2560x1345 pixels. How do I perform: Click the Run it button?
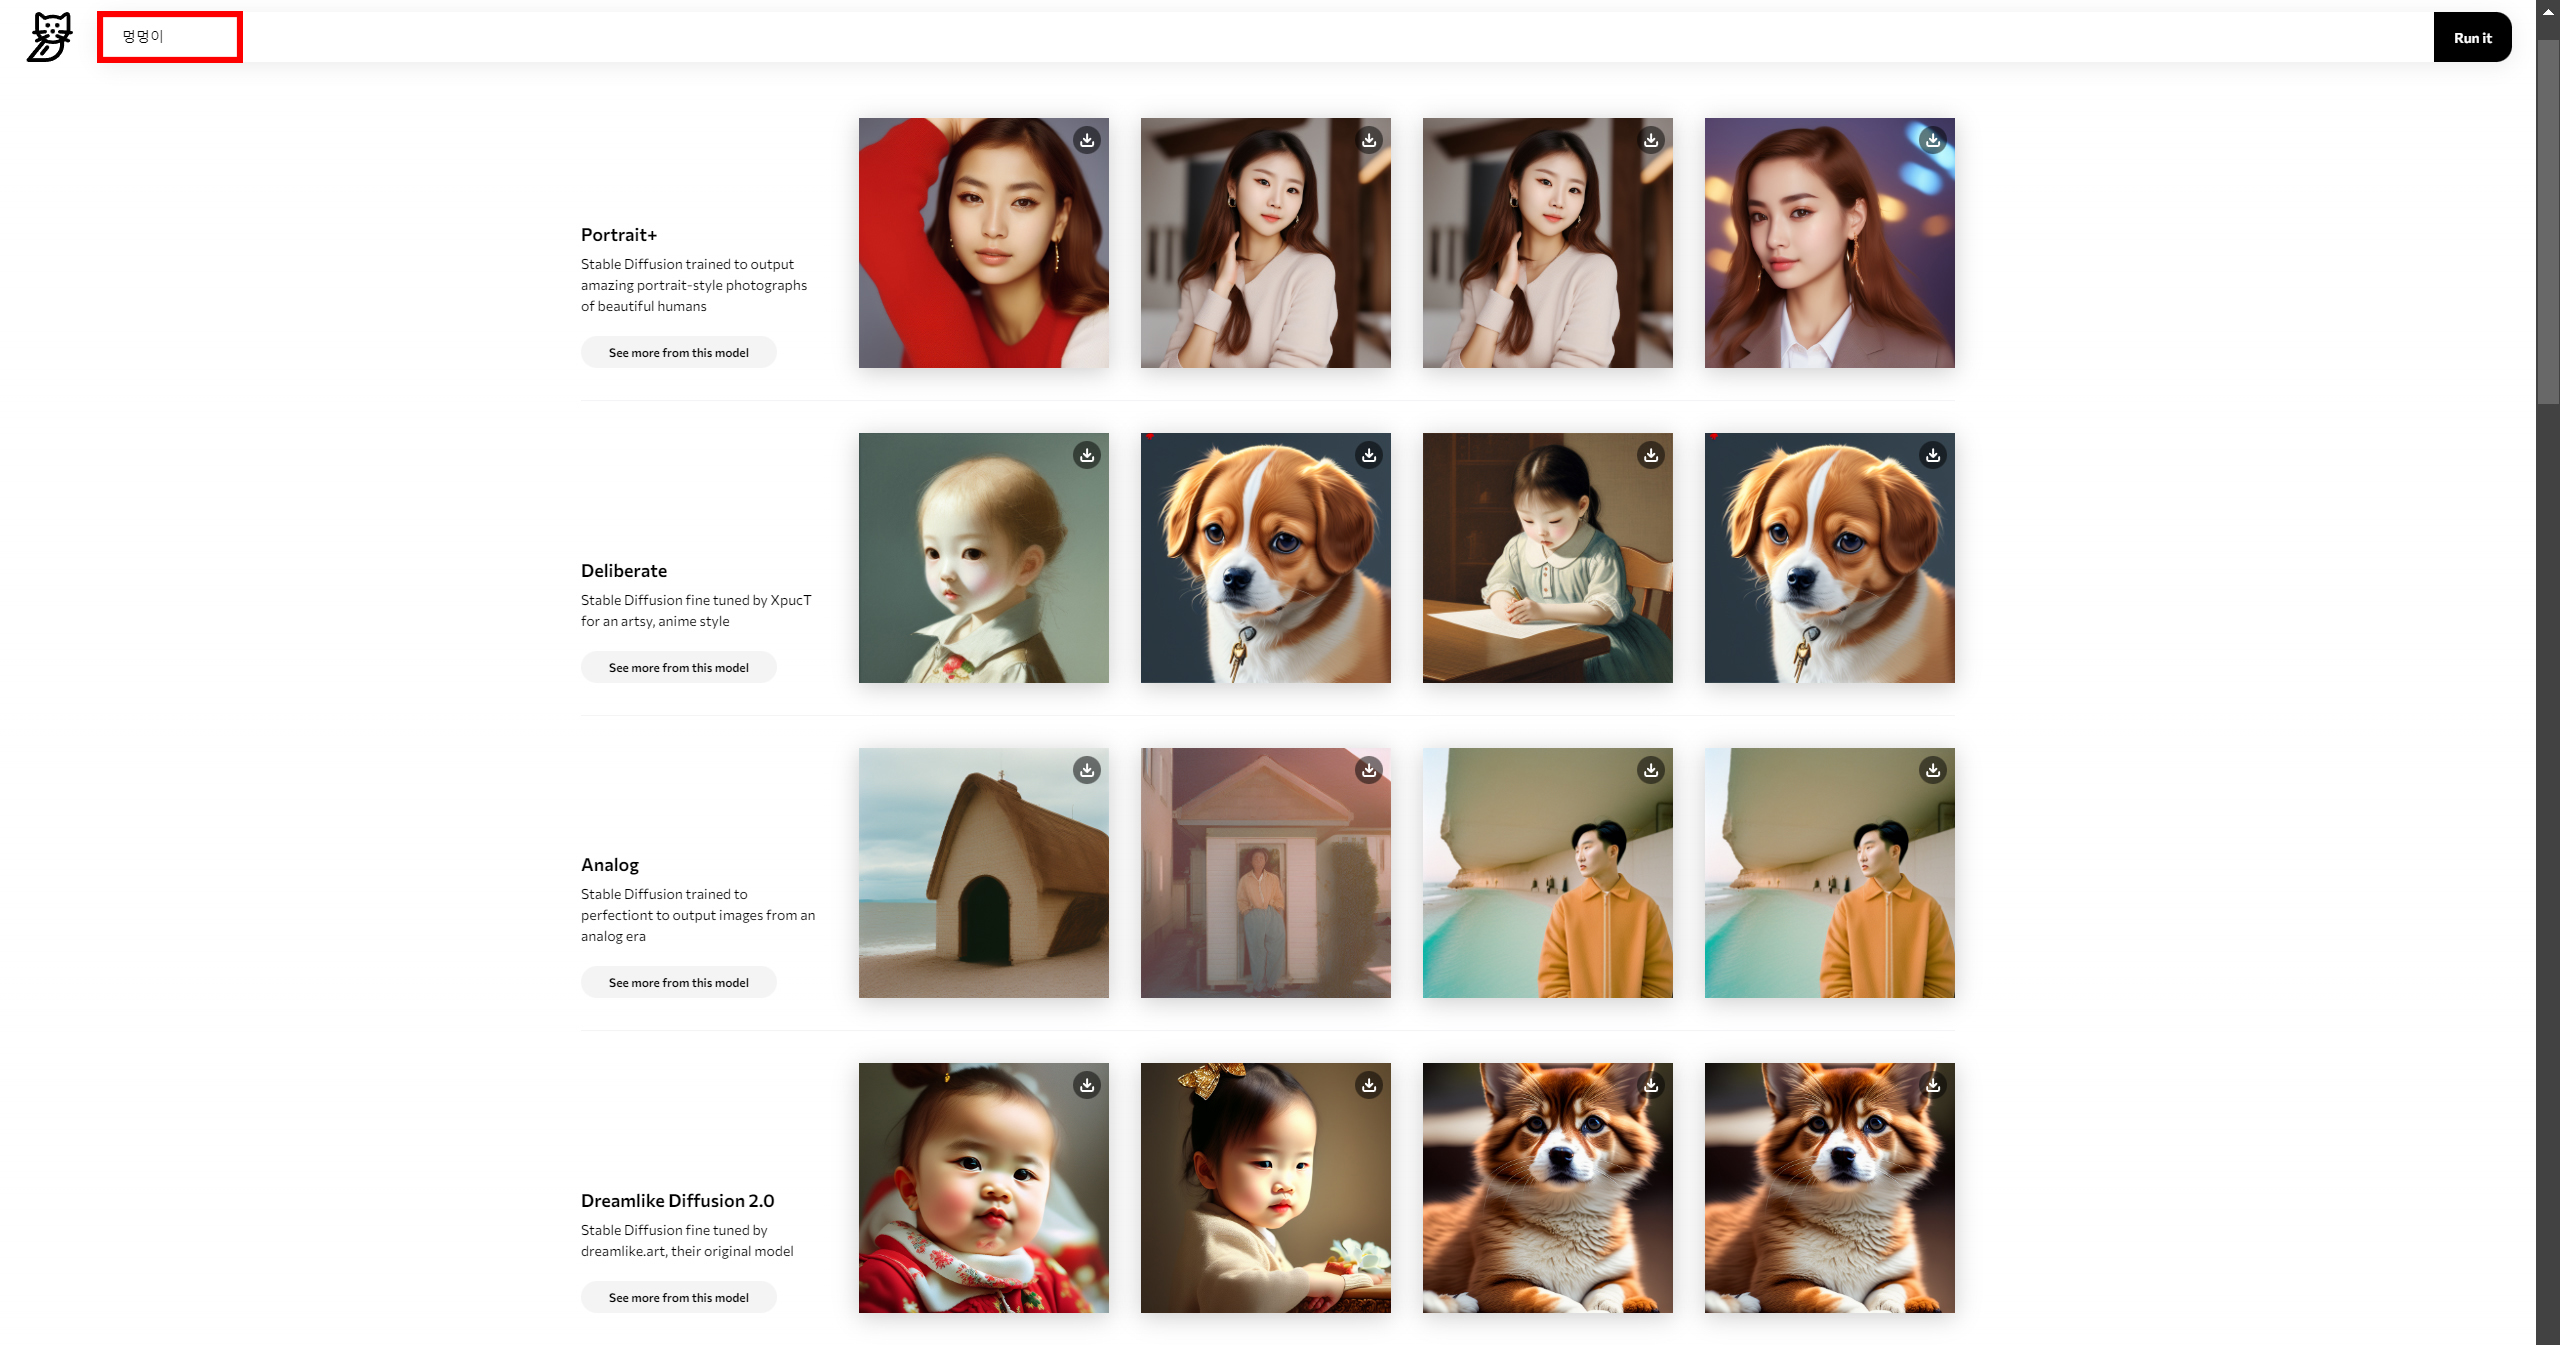2472,37
